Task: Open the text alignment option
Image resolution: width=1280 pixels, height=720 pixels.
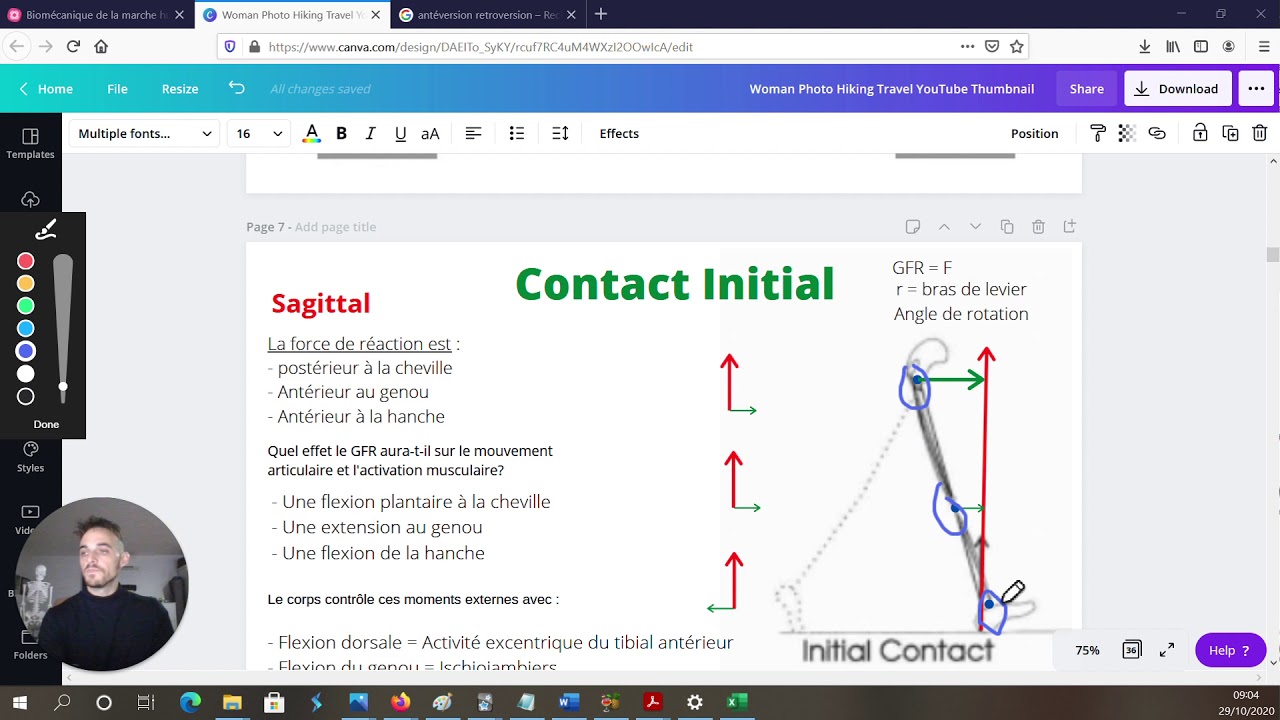Action: tap(473, 133)
